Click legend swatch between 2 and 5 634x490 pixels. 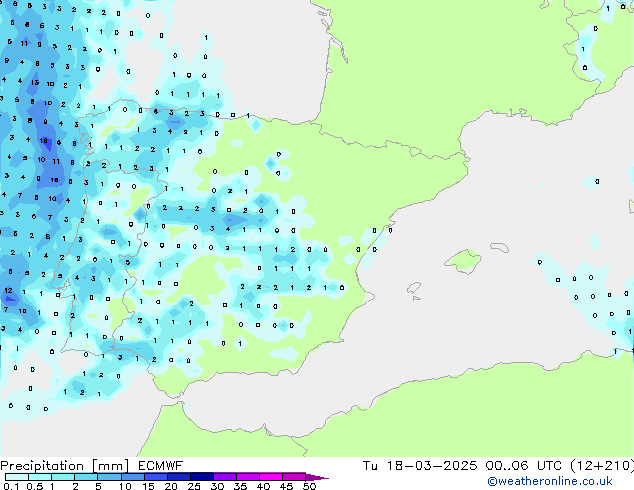(x=87, y=477)
